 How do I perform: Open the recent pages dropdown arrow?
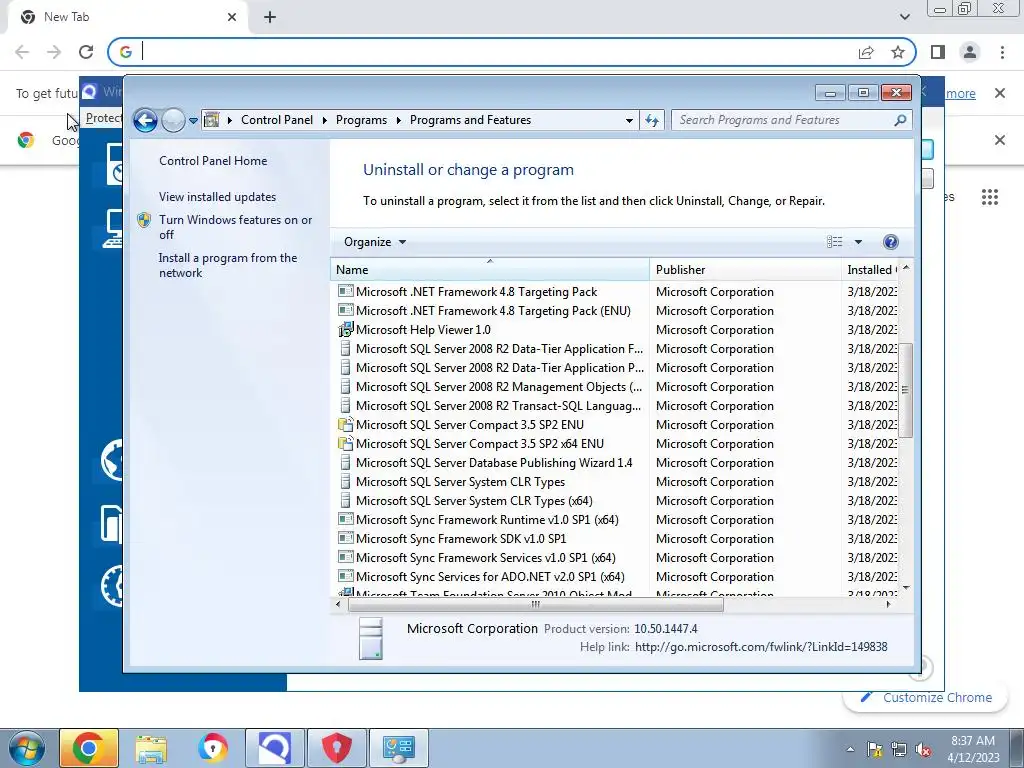pyautogui.click(x=193, y=121)
